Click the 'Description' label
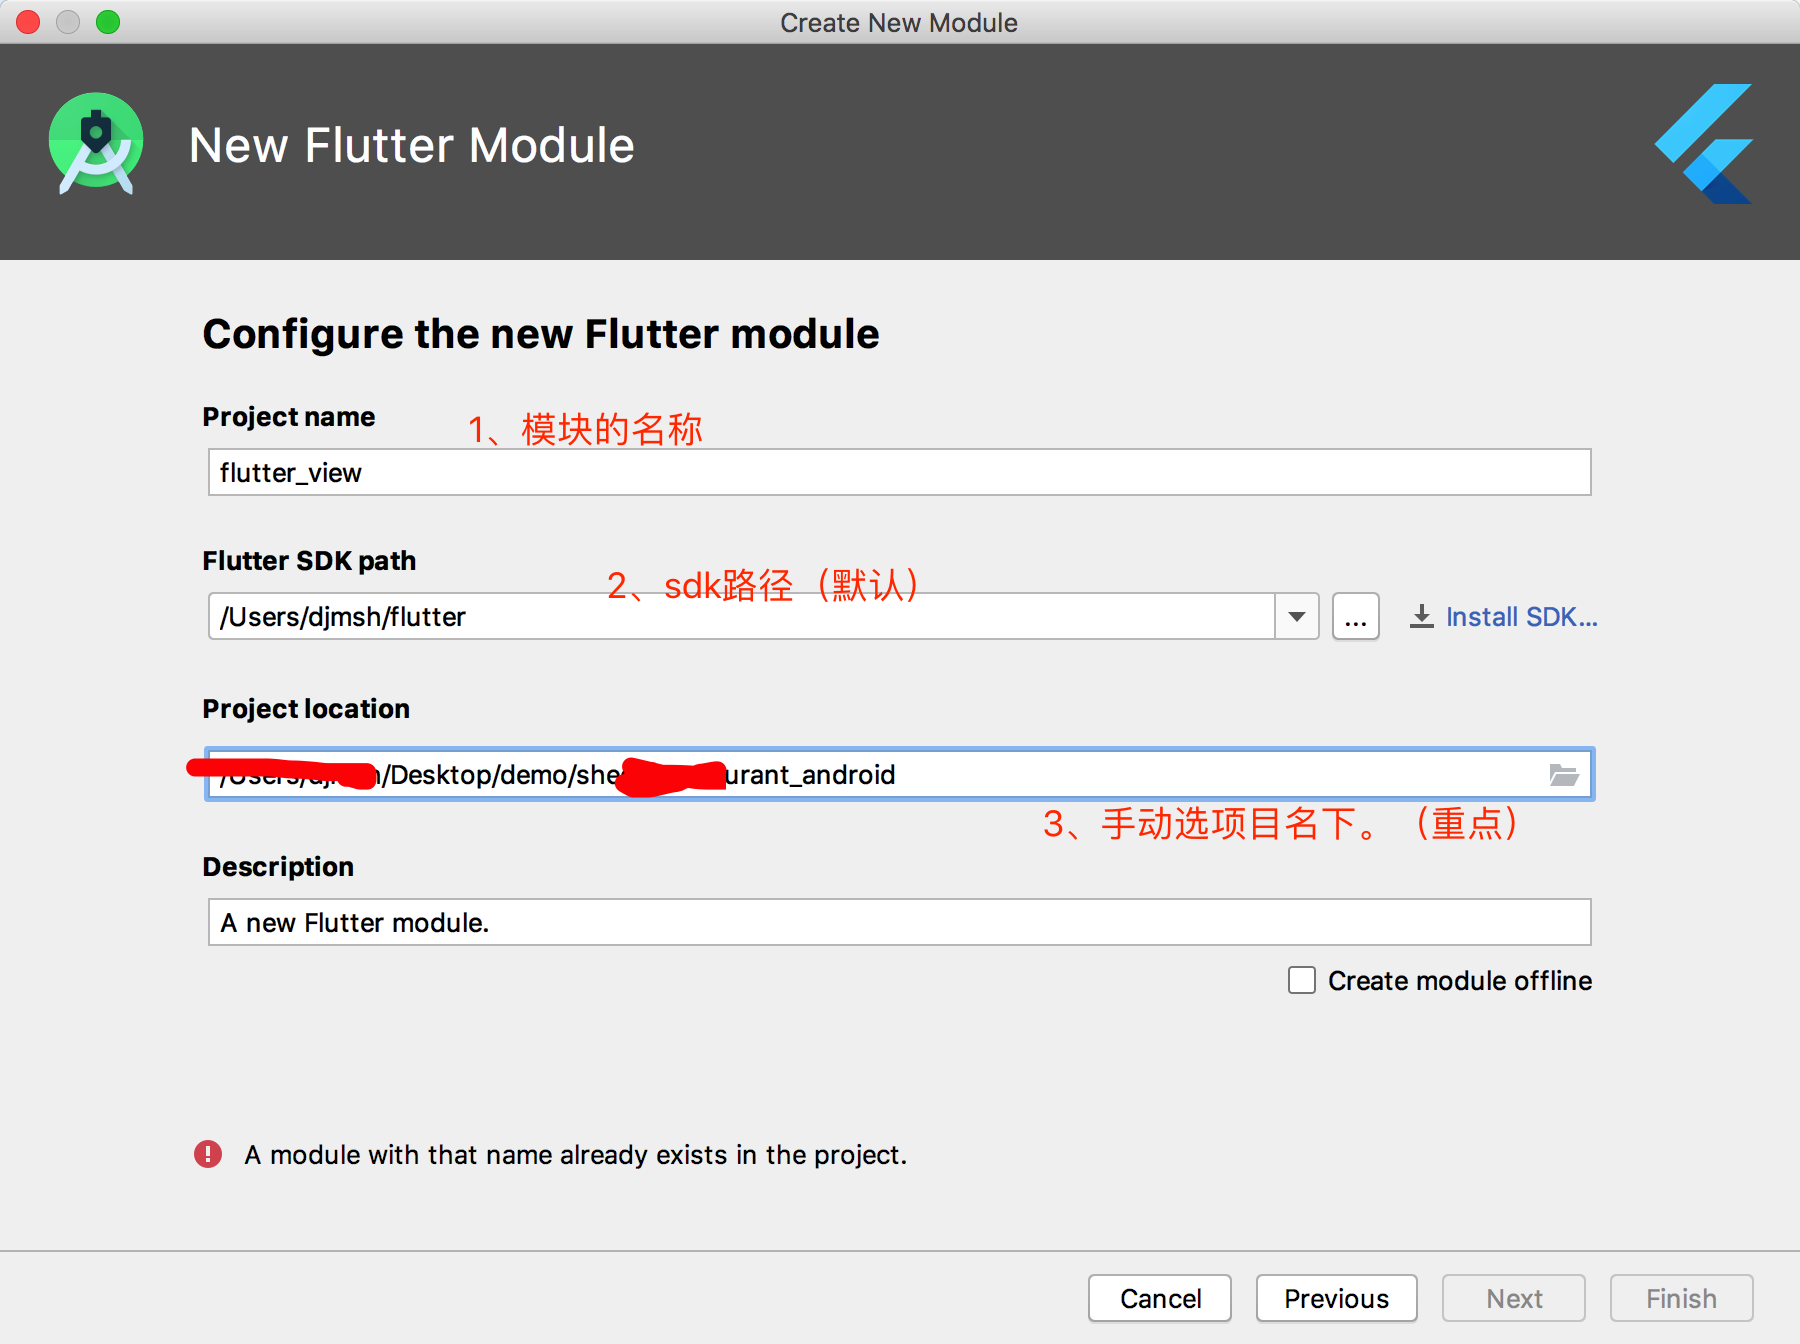 (278, 867)
